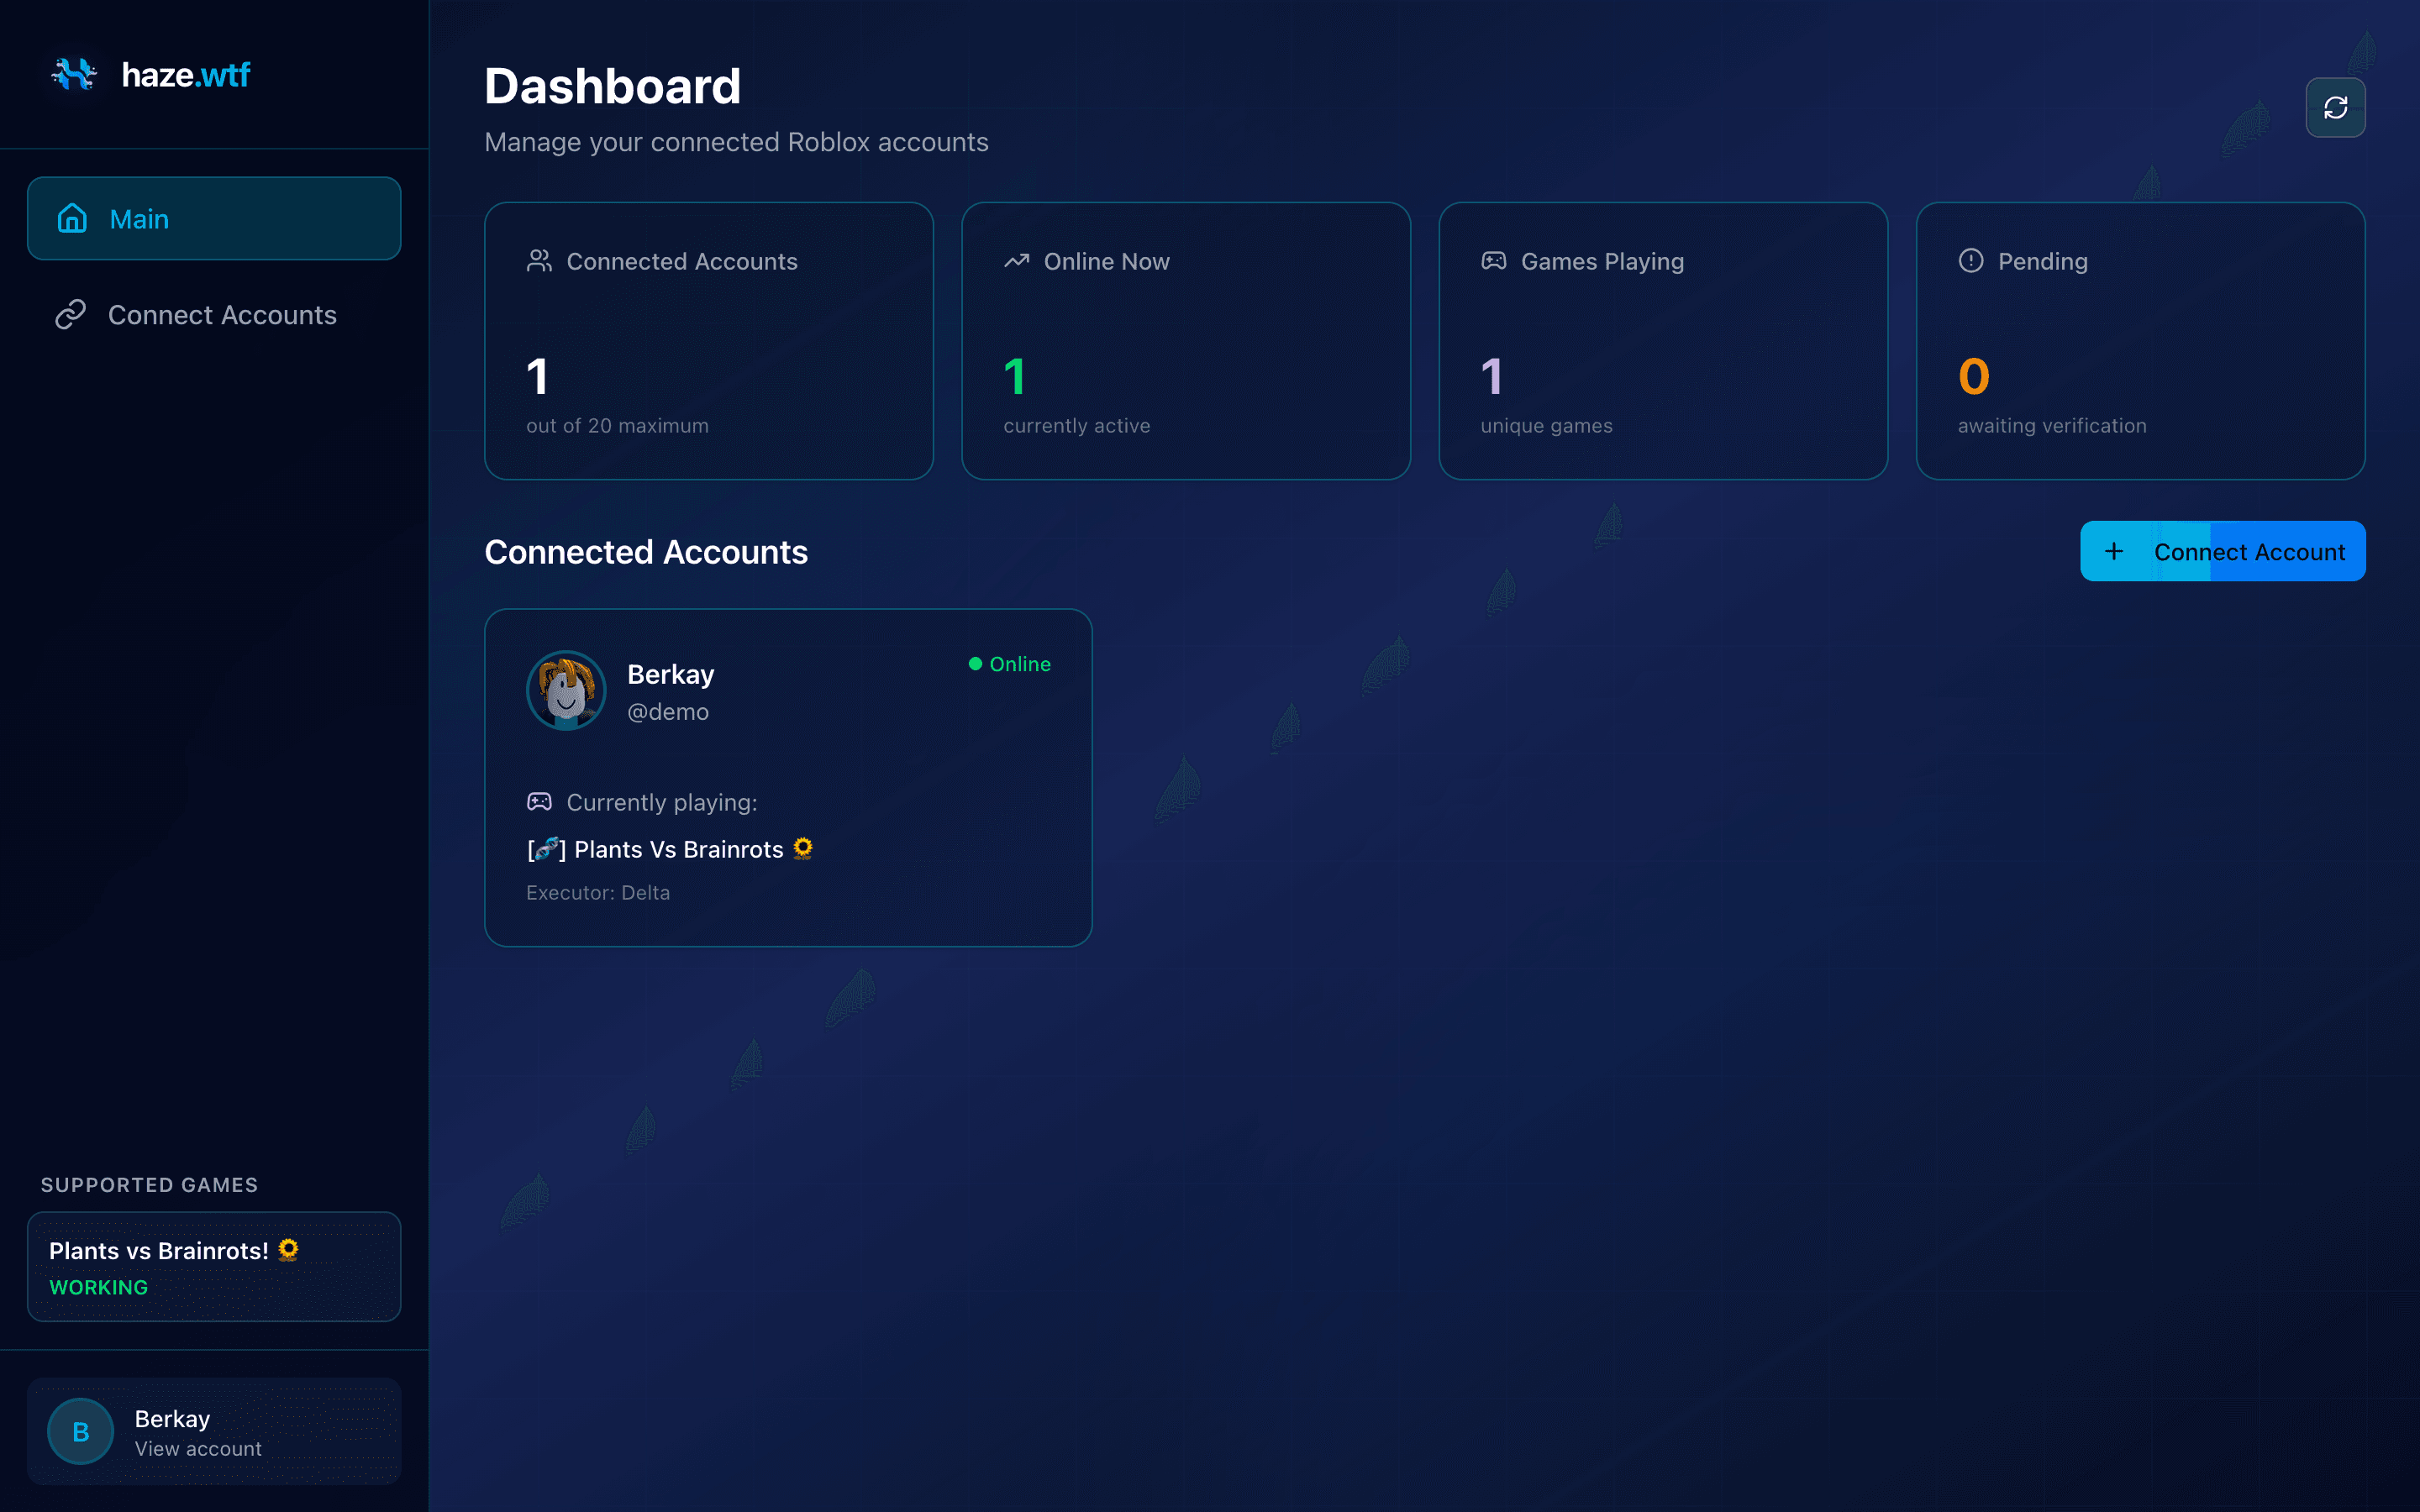Click the WORKING status under Plants vs Brainrots
The height and width of the screenshot is (1512, 2420).
pyautogui.click(x=99, y=1287)
